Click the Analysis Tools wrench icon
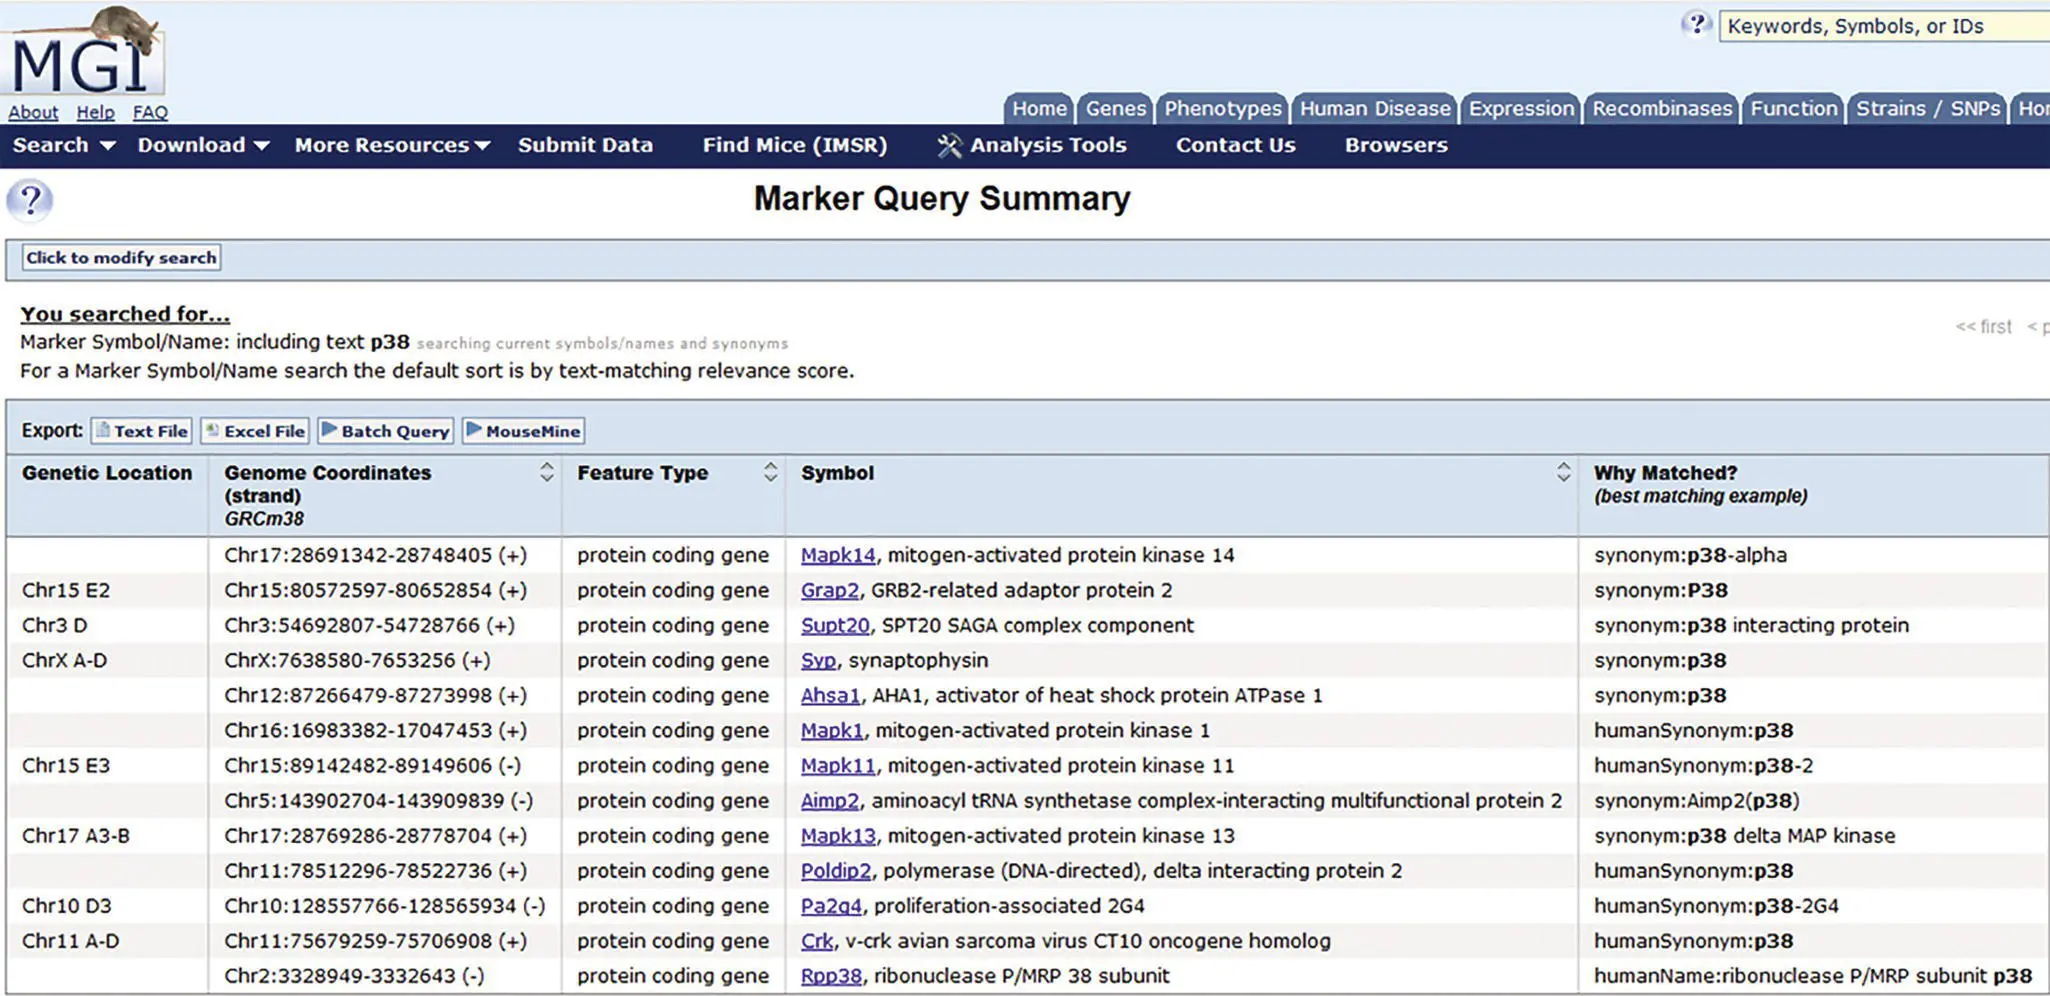Image resolution: width=2050 pixels, height=996 pixels. 949,146
